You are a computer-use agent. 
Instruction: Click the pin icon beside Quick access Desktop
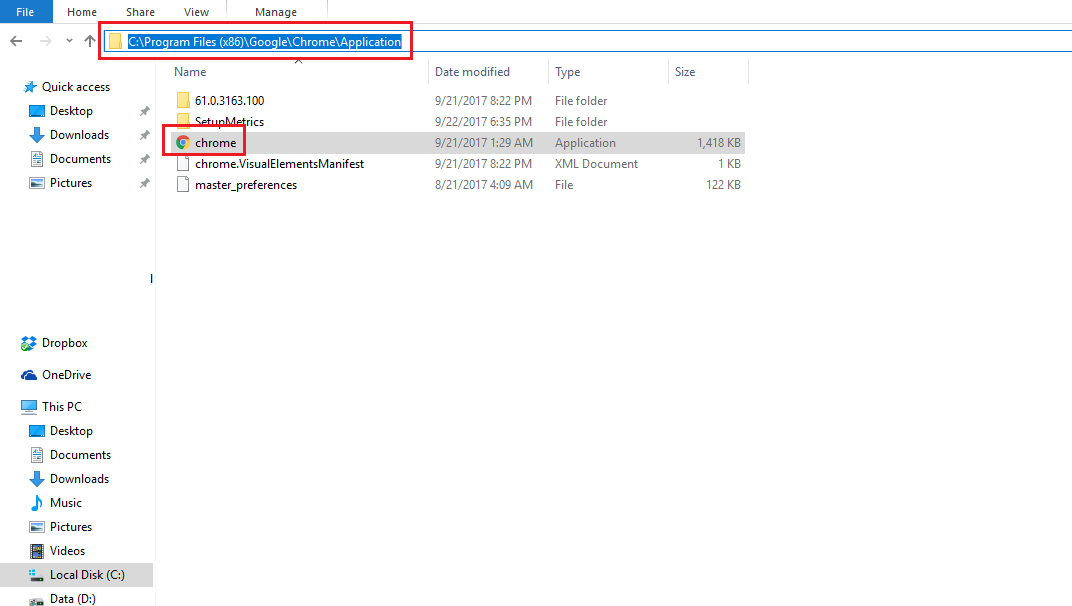144,111
